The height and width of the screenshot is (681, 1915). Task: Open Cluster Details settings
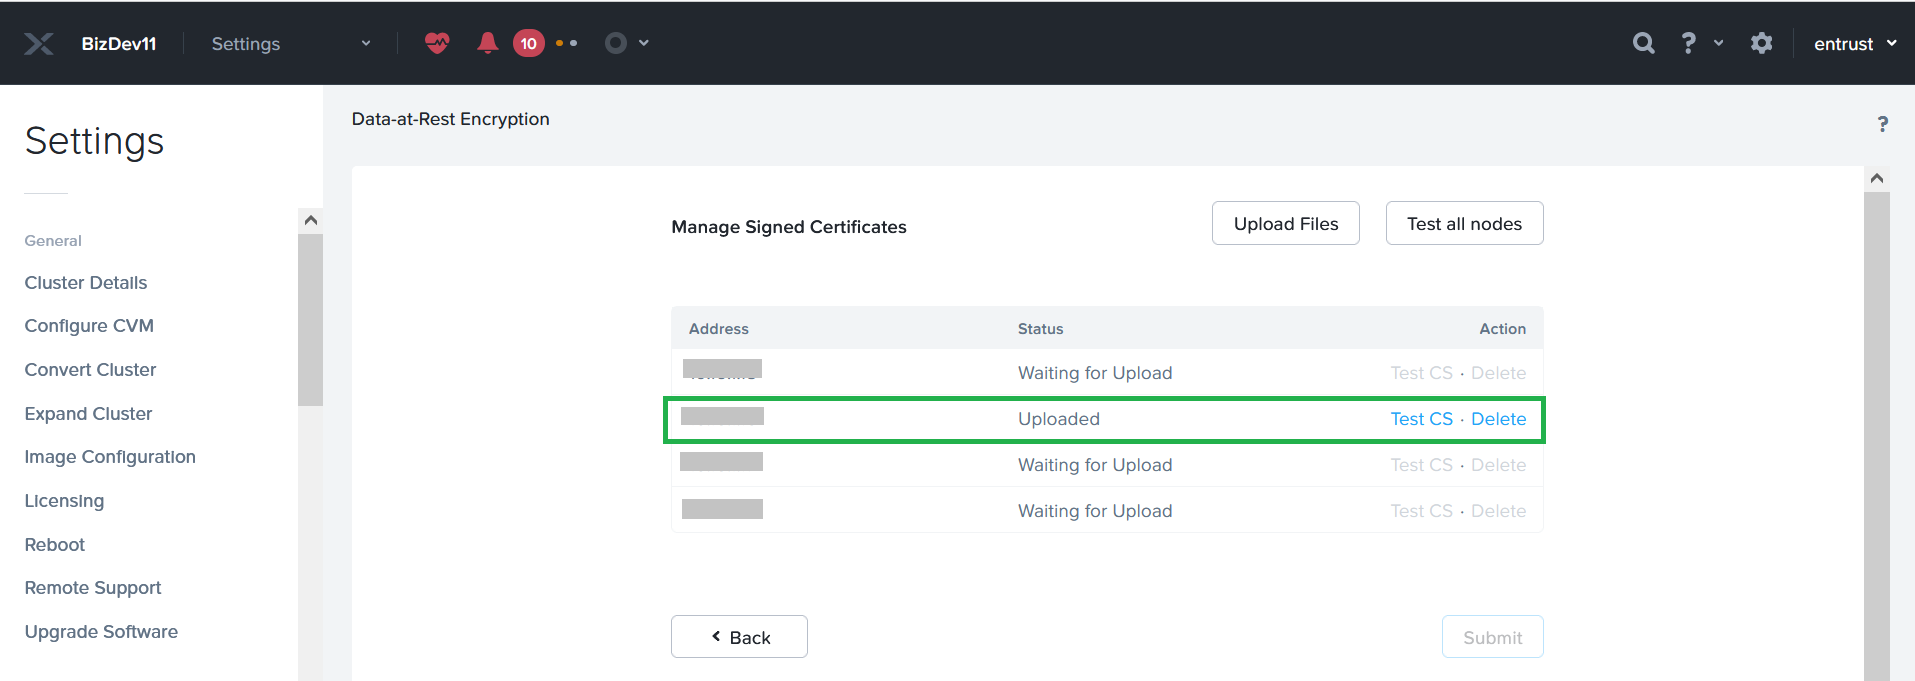pyautogui.click(x=86, y=283)
